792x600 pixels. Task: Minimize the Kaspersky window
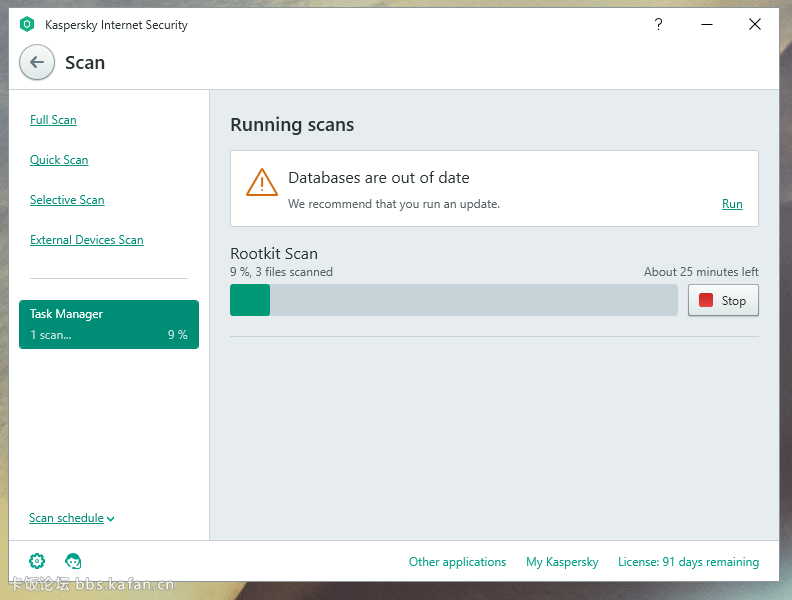point(707,24)
